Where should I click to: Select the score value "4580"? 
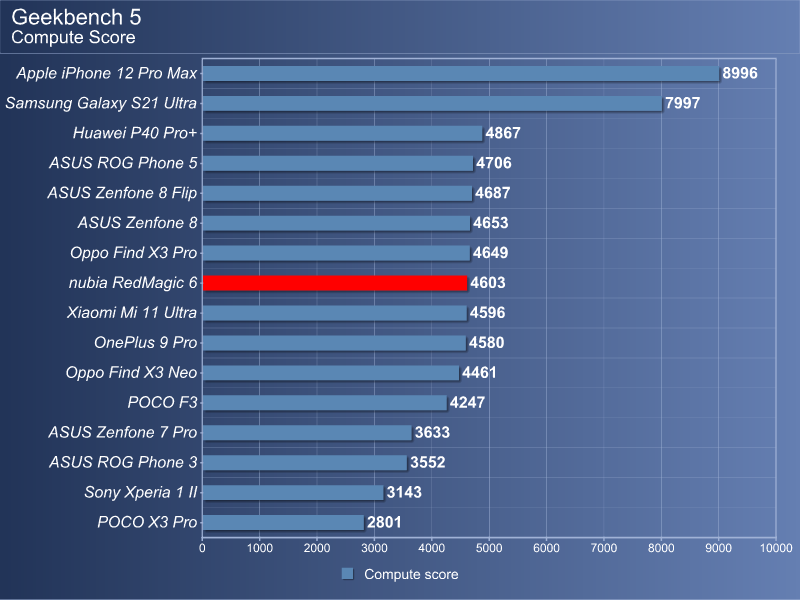tap(486, 343)
